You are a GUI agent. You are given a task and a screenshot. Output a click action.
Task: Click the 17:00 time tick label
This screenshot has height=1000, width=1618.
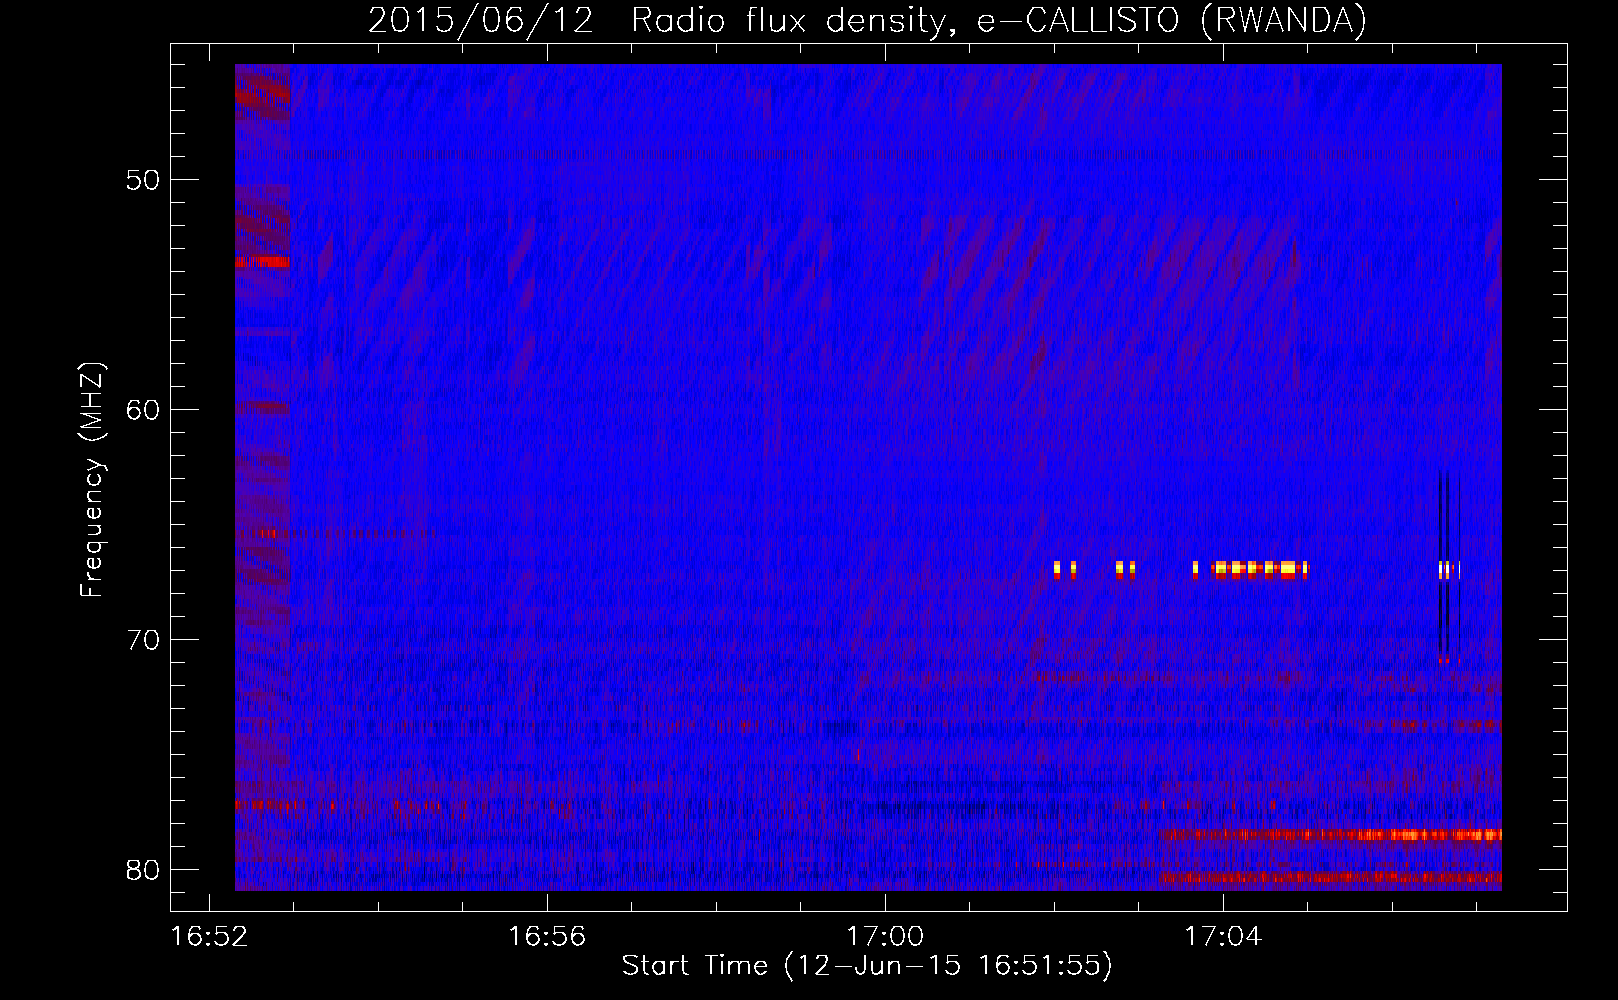pos(885,937)
